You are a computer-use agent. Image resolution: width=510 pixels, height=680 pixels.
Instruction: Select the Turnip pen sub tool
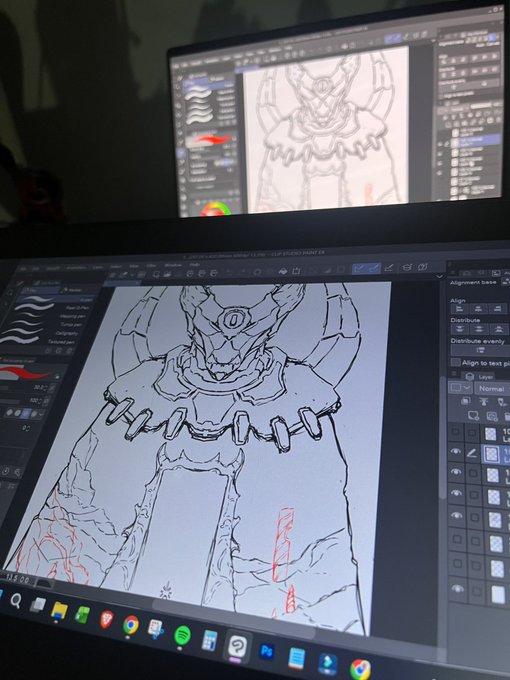tap(43, 325)
